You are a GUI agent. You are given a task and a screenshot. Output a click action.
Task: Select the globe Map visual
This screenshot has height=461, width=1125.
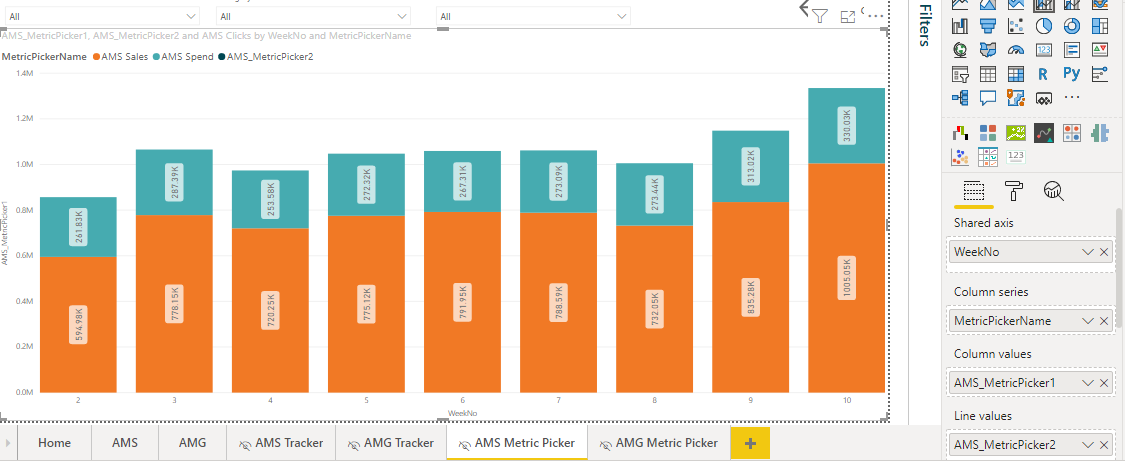tap(960, 50)
